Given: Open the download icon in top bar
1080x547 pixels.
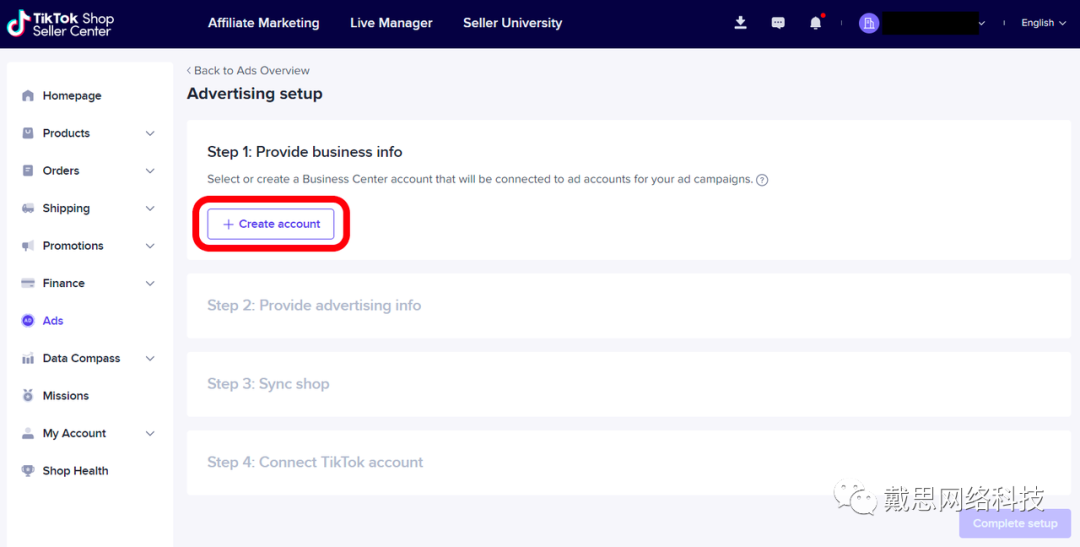Looking at the screenshot, I should (740, 23).
